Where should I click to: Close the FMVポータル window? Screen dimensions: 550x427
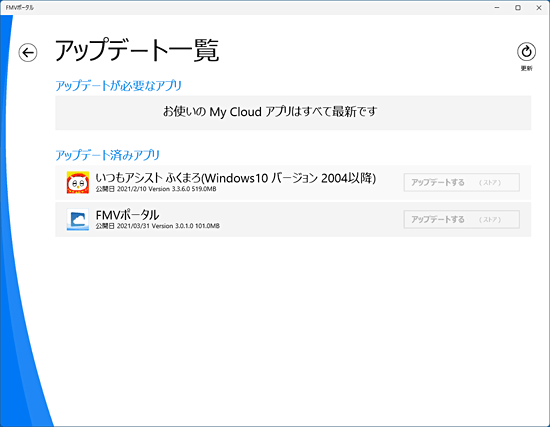coord(539,8)
